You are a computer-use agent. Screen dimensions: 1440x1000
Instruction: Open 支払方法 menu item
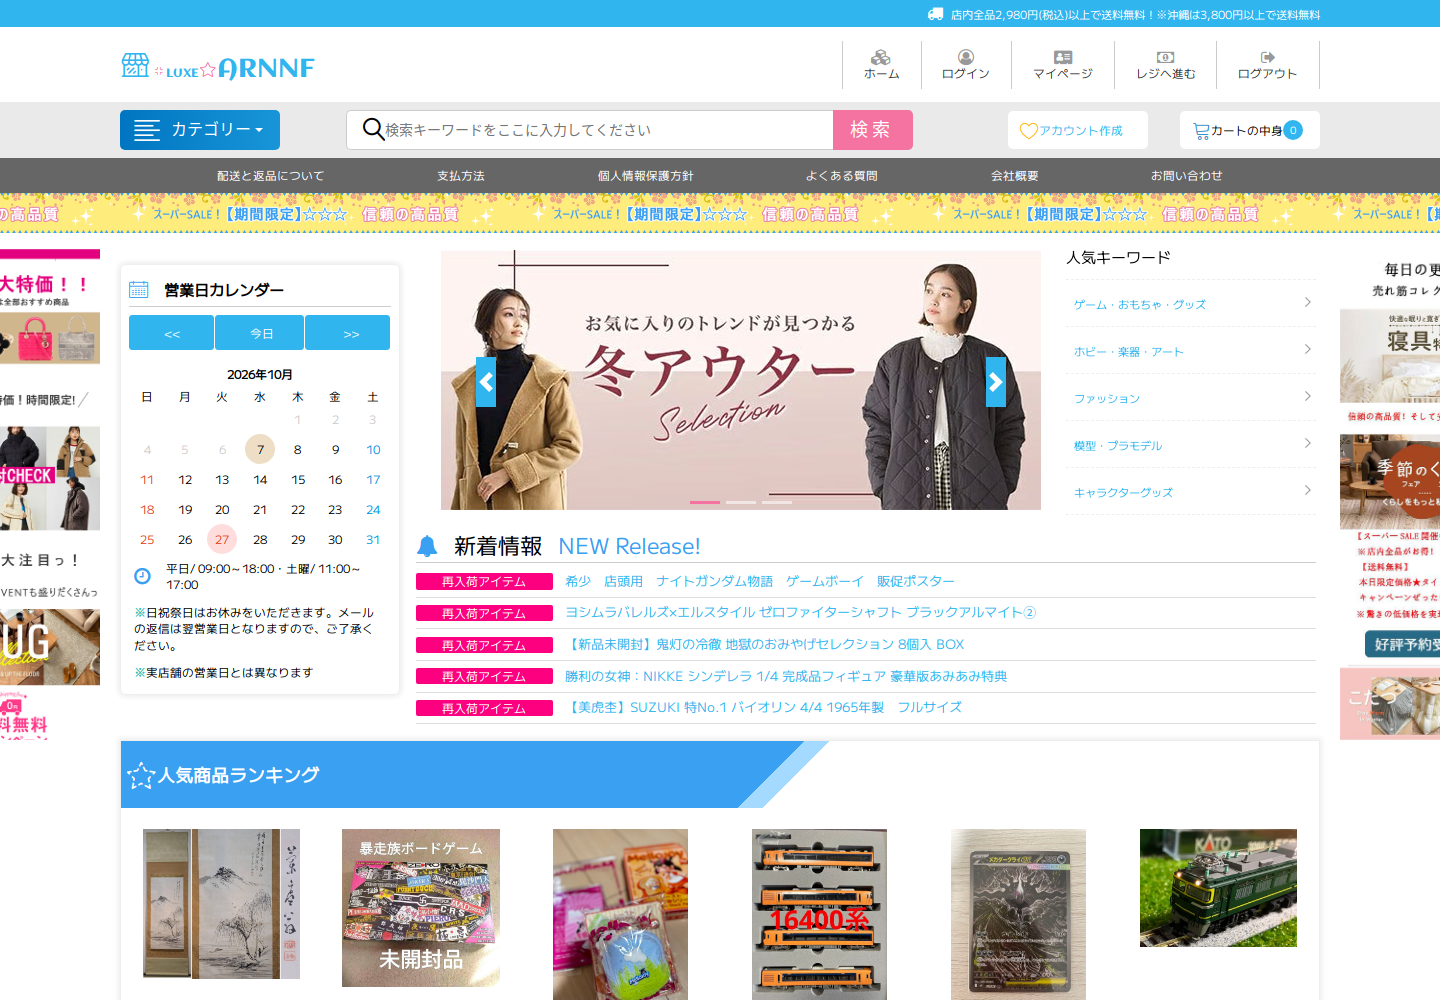click(461, 176)
